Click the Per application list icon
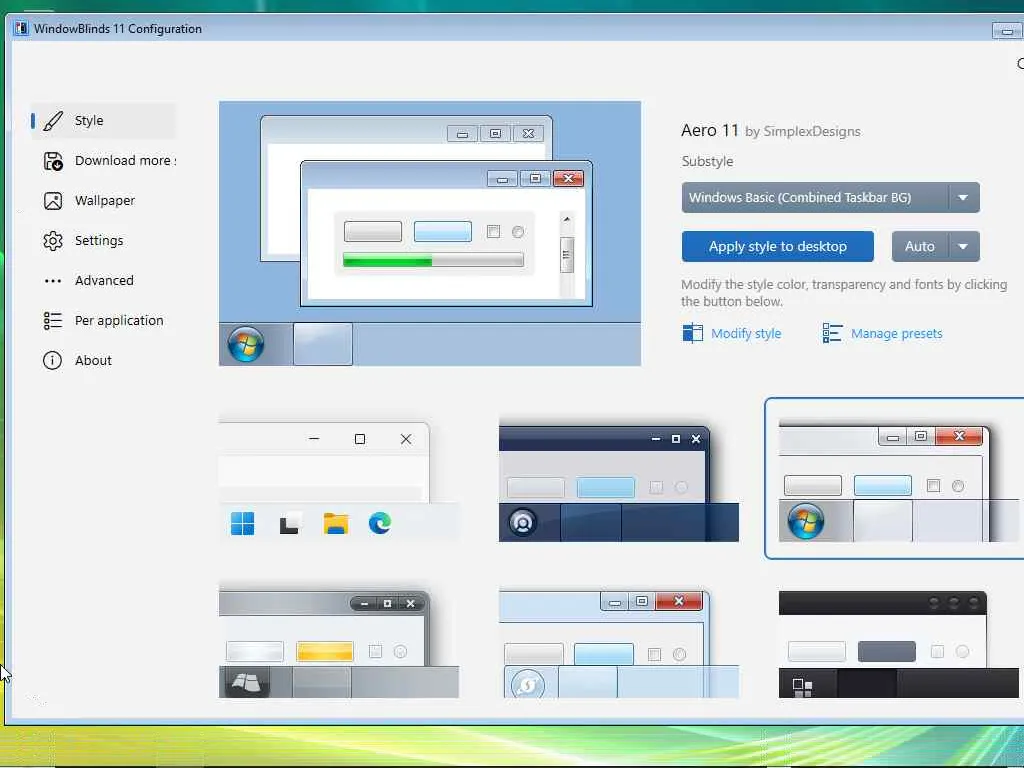1024x768 pixels. (x=53, y=321)
